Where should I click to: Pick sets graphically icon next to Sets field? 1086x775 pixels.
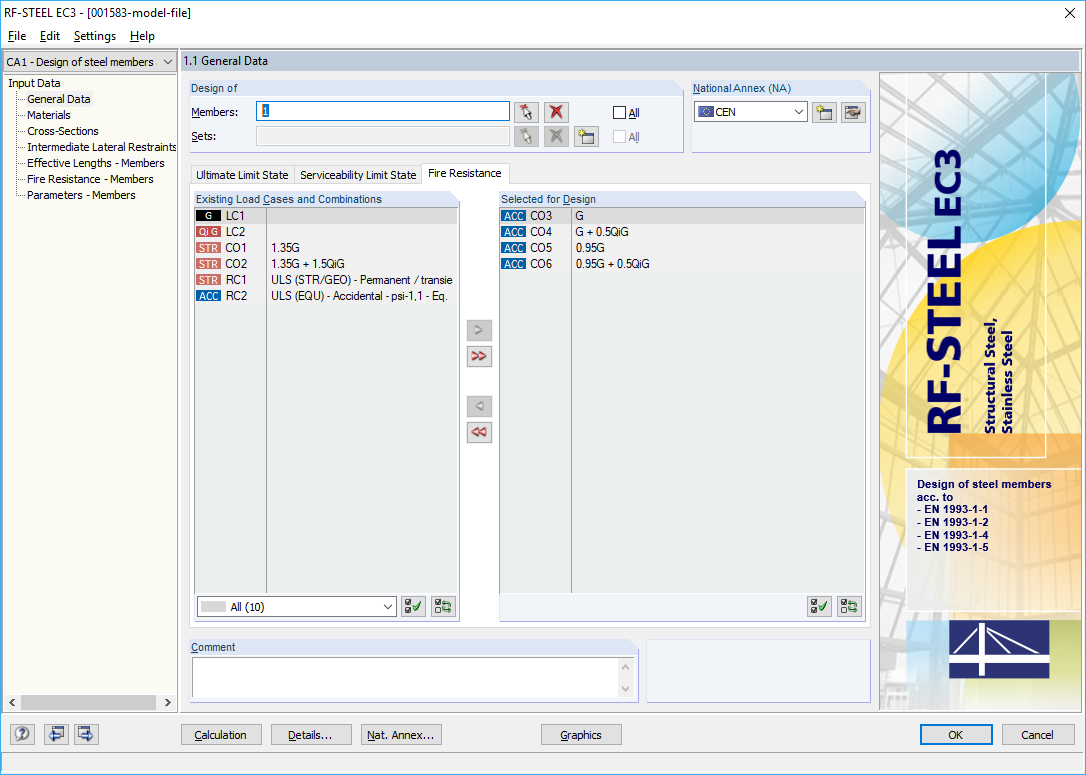click(526, 136)
